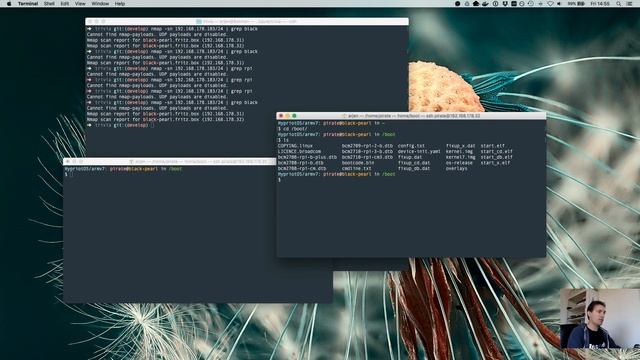Click cmdline.txt in the listing
The height and width of the screenshot is (360, 640).
356,169
